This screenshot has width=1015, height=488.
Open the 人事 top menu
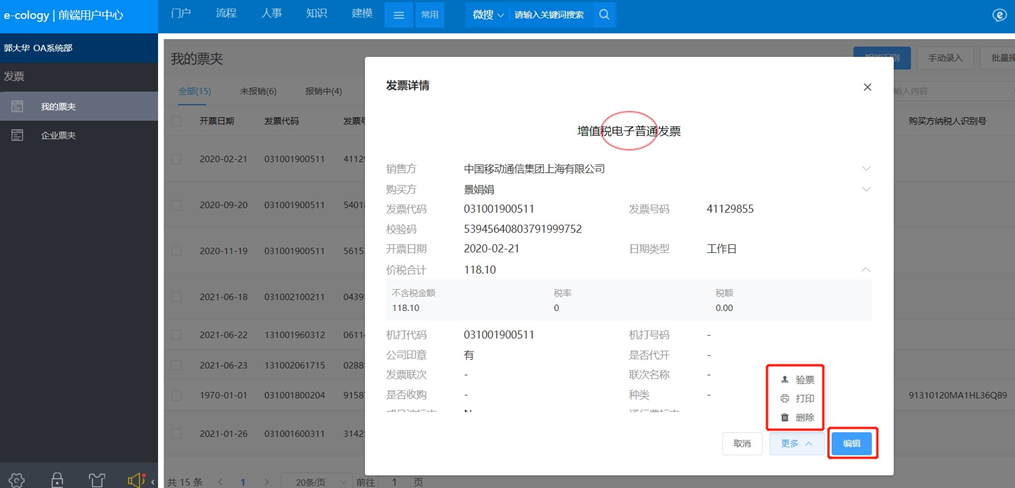pos(271,14)
